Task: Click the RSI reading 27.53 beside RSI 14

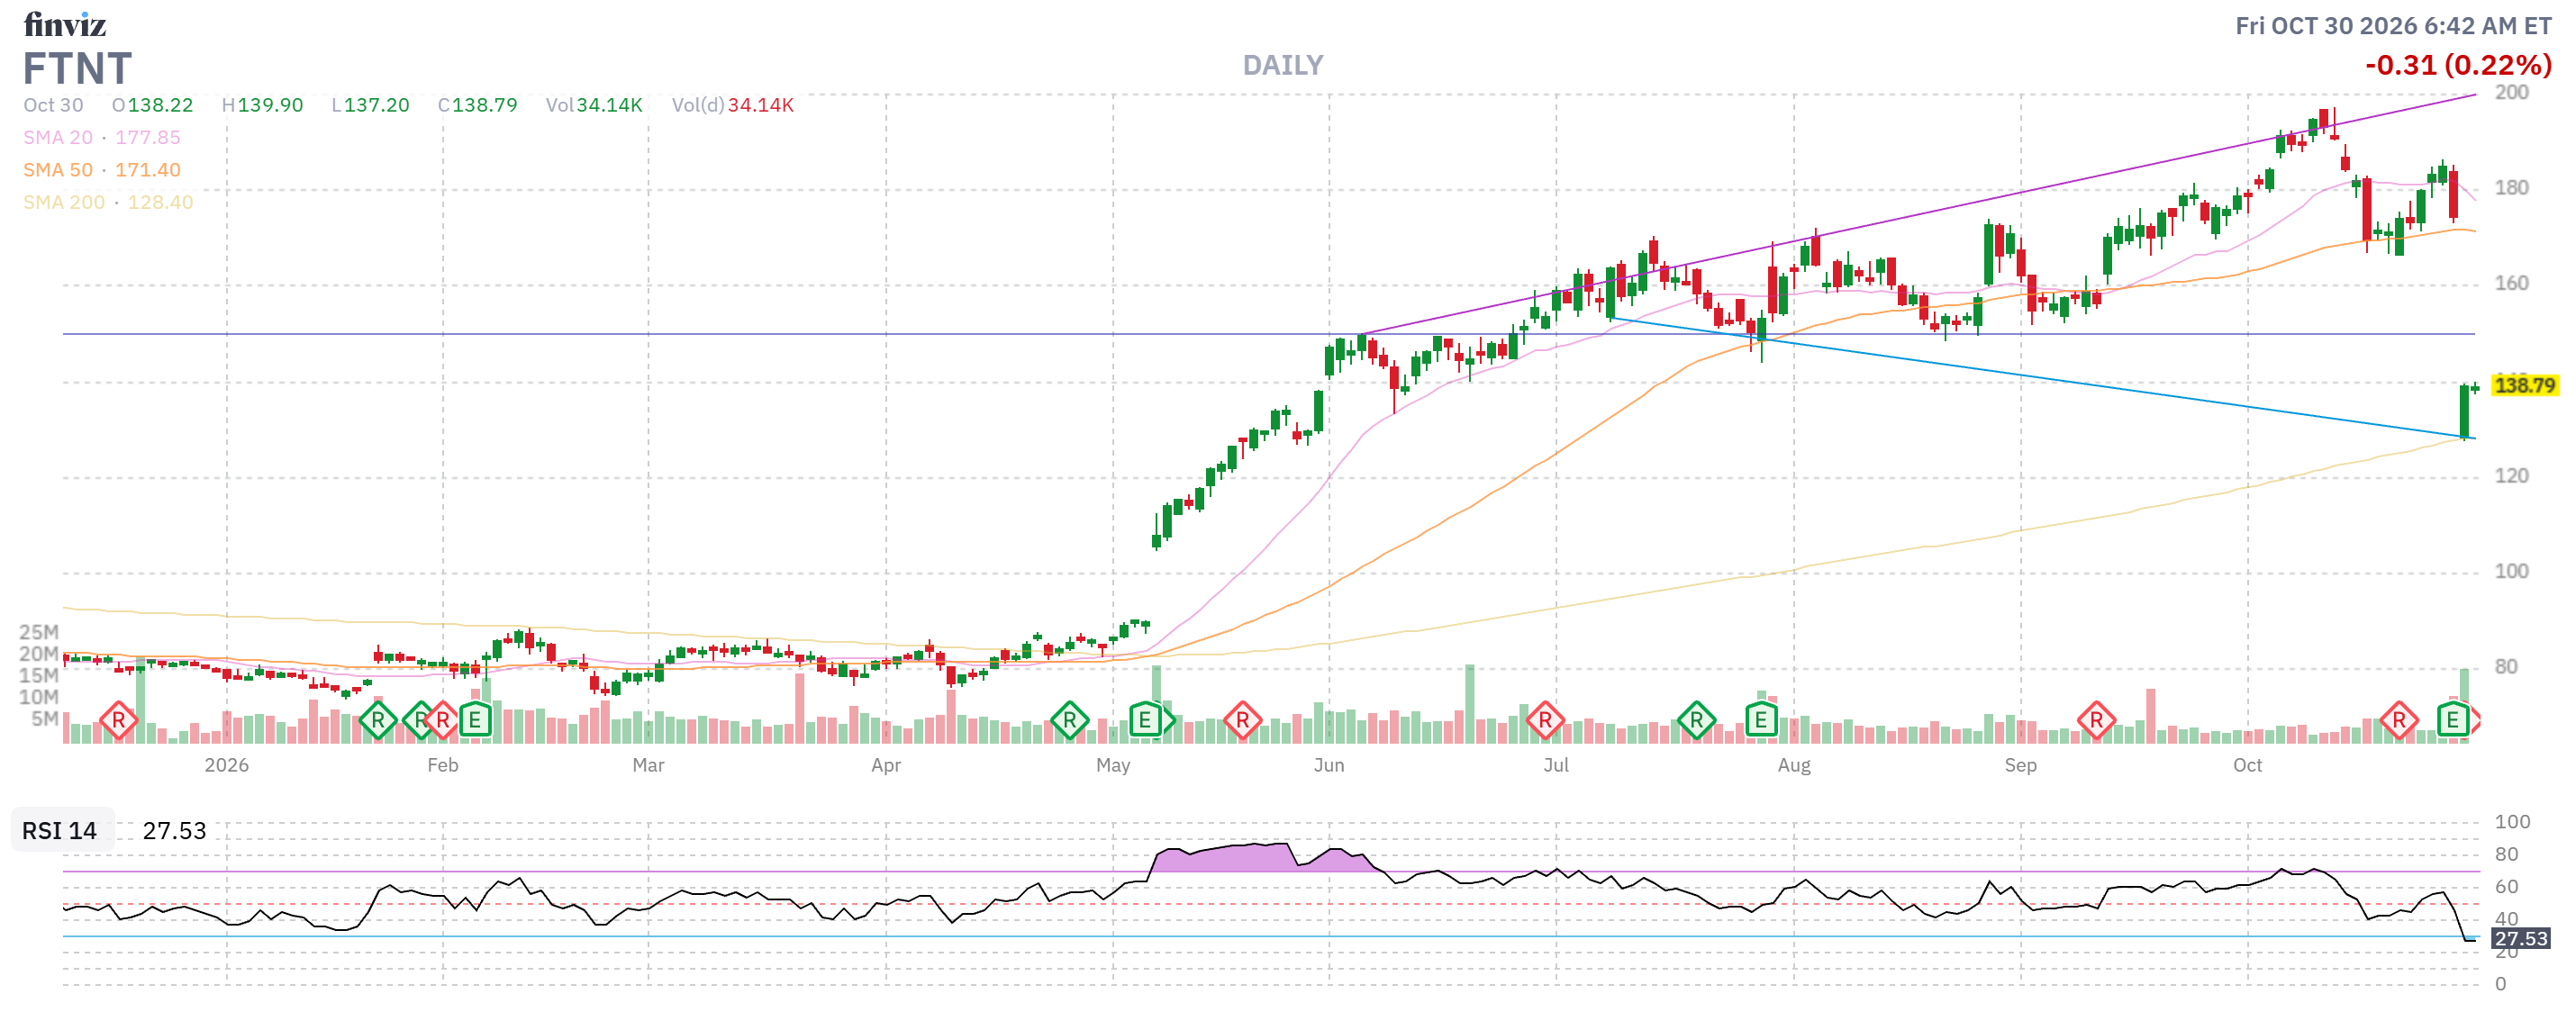Action: (x=174, y=831)
